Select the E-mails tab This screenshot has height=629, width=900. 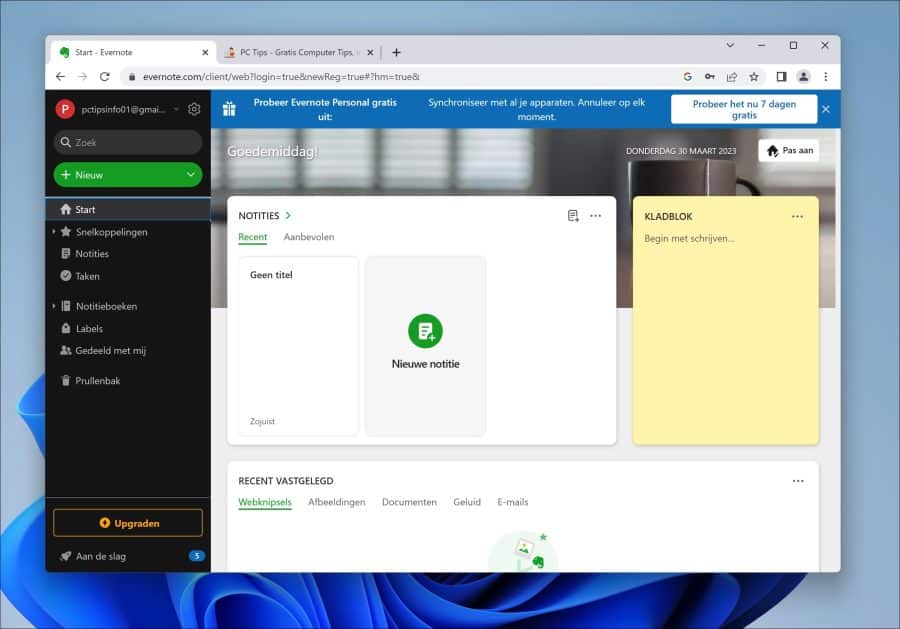tap(513, 502)
